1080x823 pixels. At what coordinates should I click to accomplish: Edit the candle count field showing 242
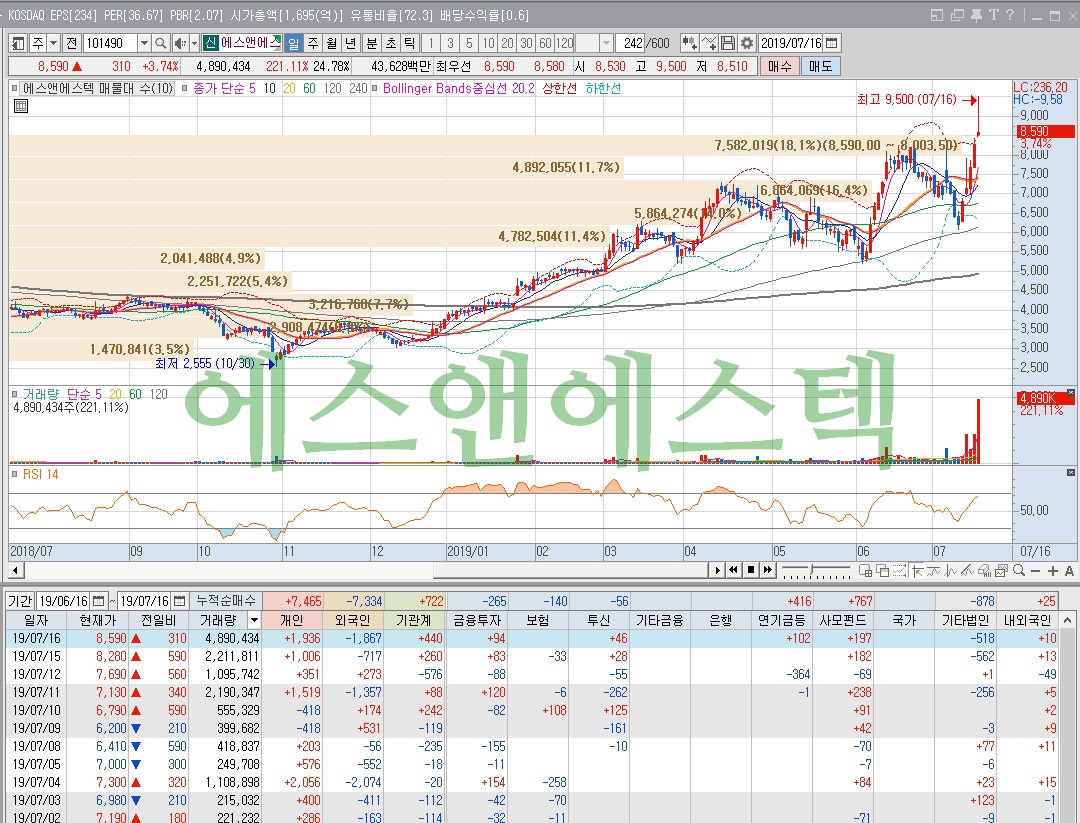pos(630,43)
